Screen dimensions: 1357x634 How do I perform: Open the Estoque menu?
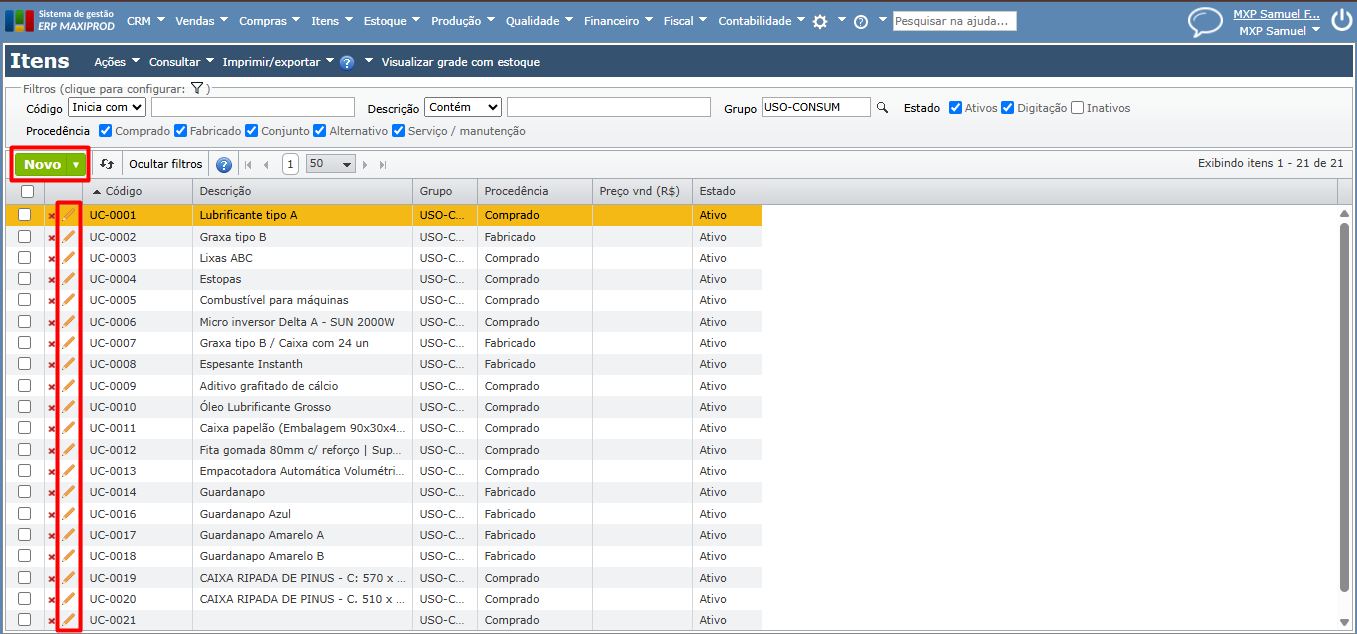[x=392, y=21]
